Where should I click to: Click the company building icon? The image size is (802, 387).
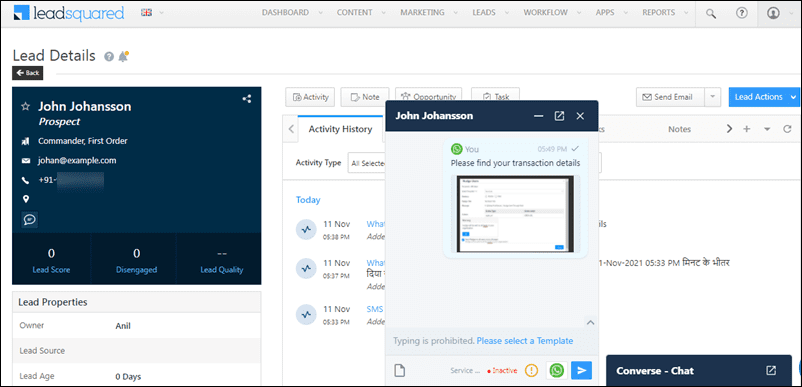[26, 141]
